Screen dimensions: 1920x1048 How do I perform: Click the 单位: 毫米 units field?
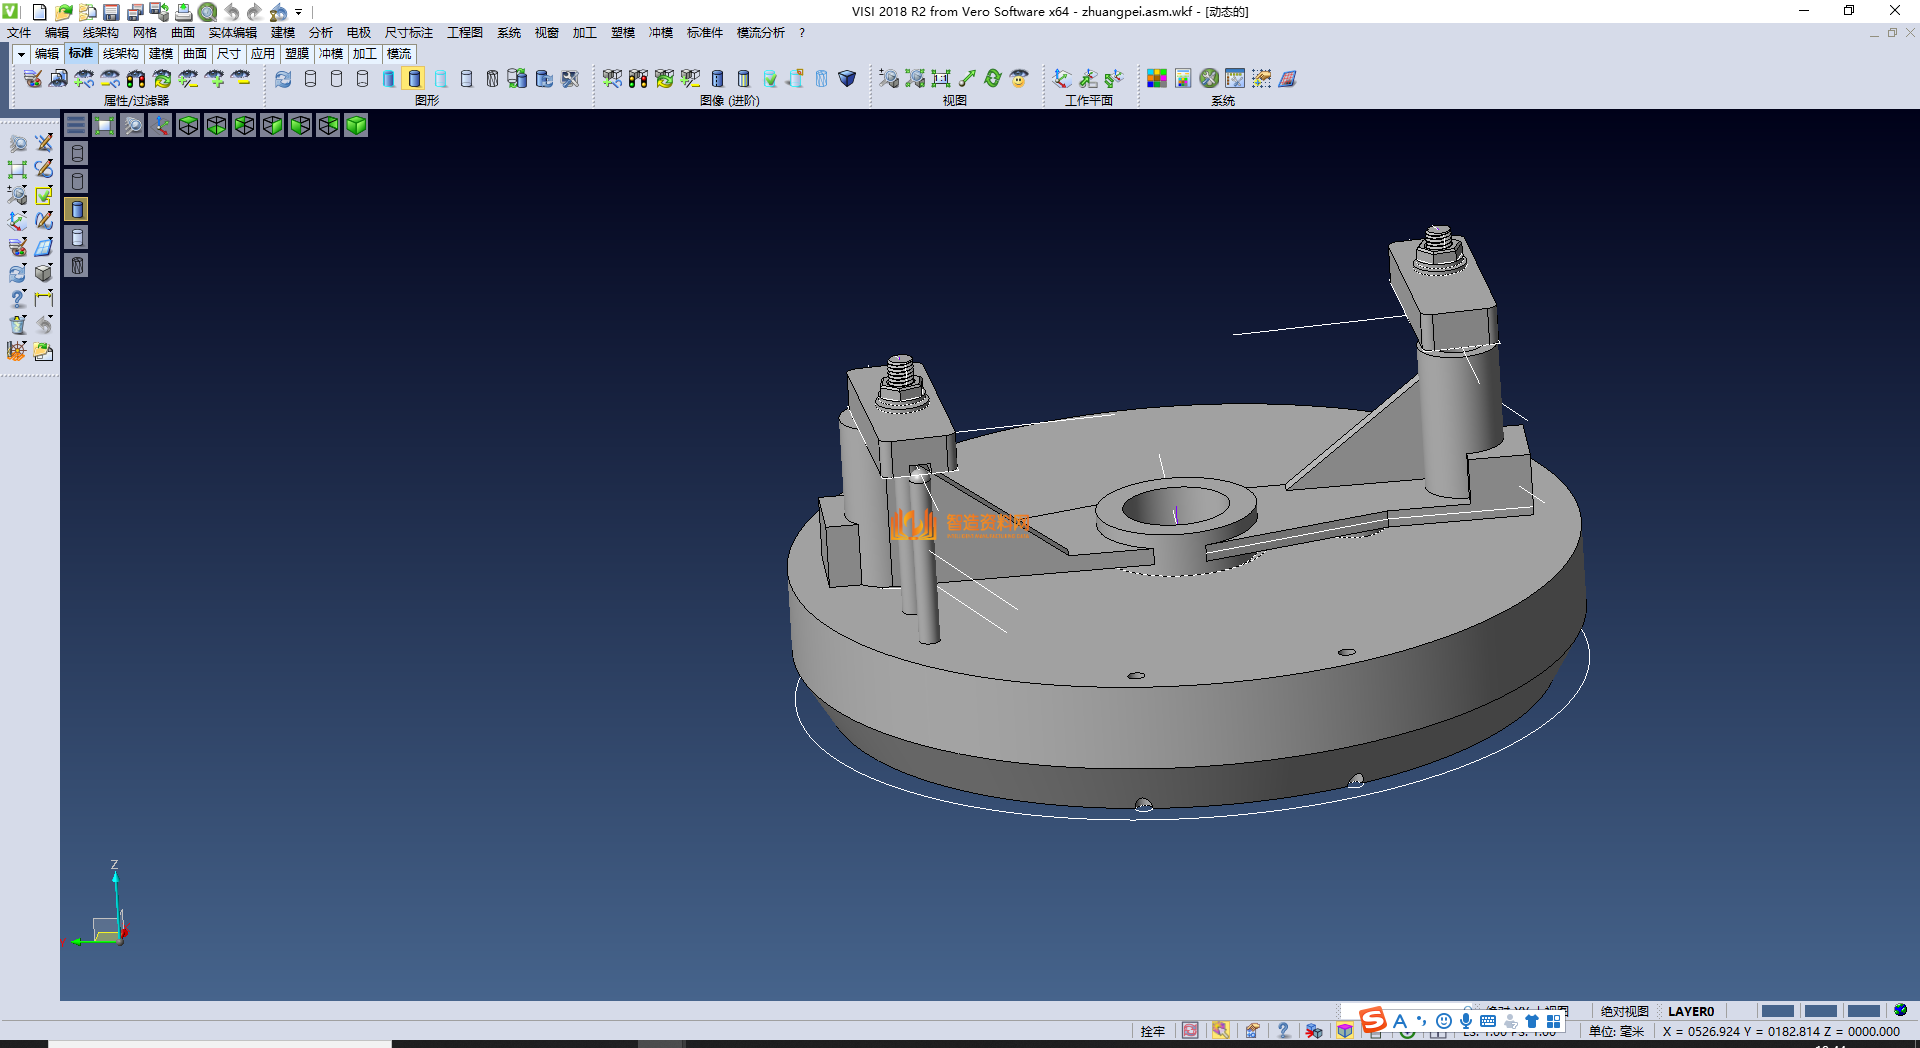tap(1616, 1031)
